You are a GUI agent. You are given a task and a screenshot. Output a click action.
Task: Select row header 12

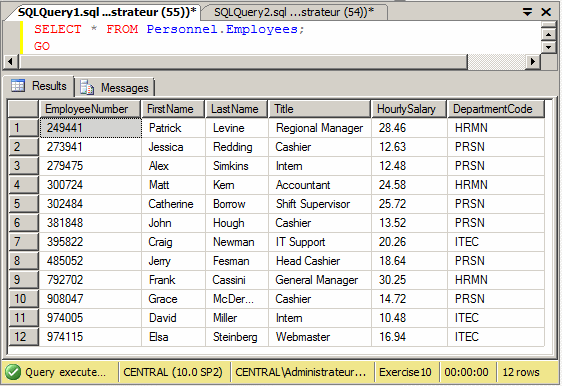pyautogui.click(x=23, y=337)
